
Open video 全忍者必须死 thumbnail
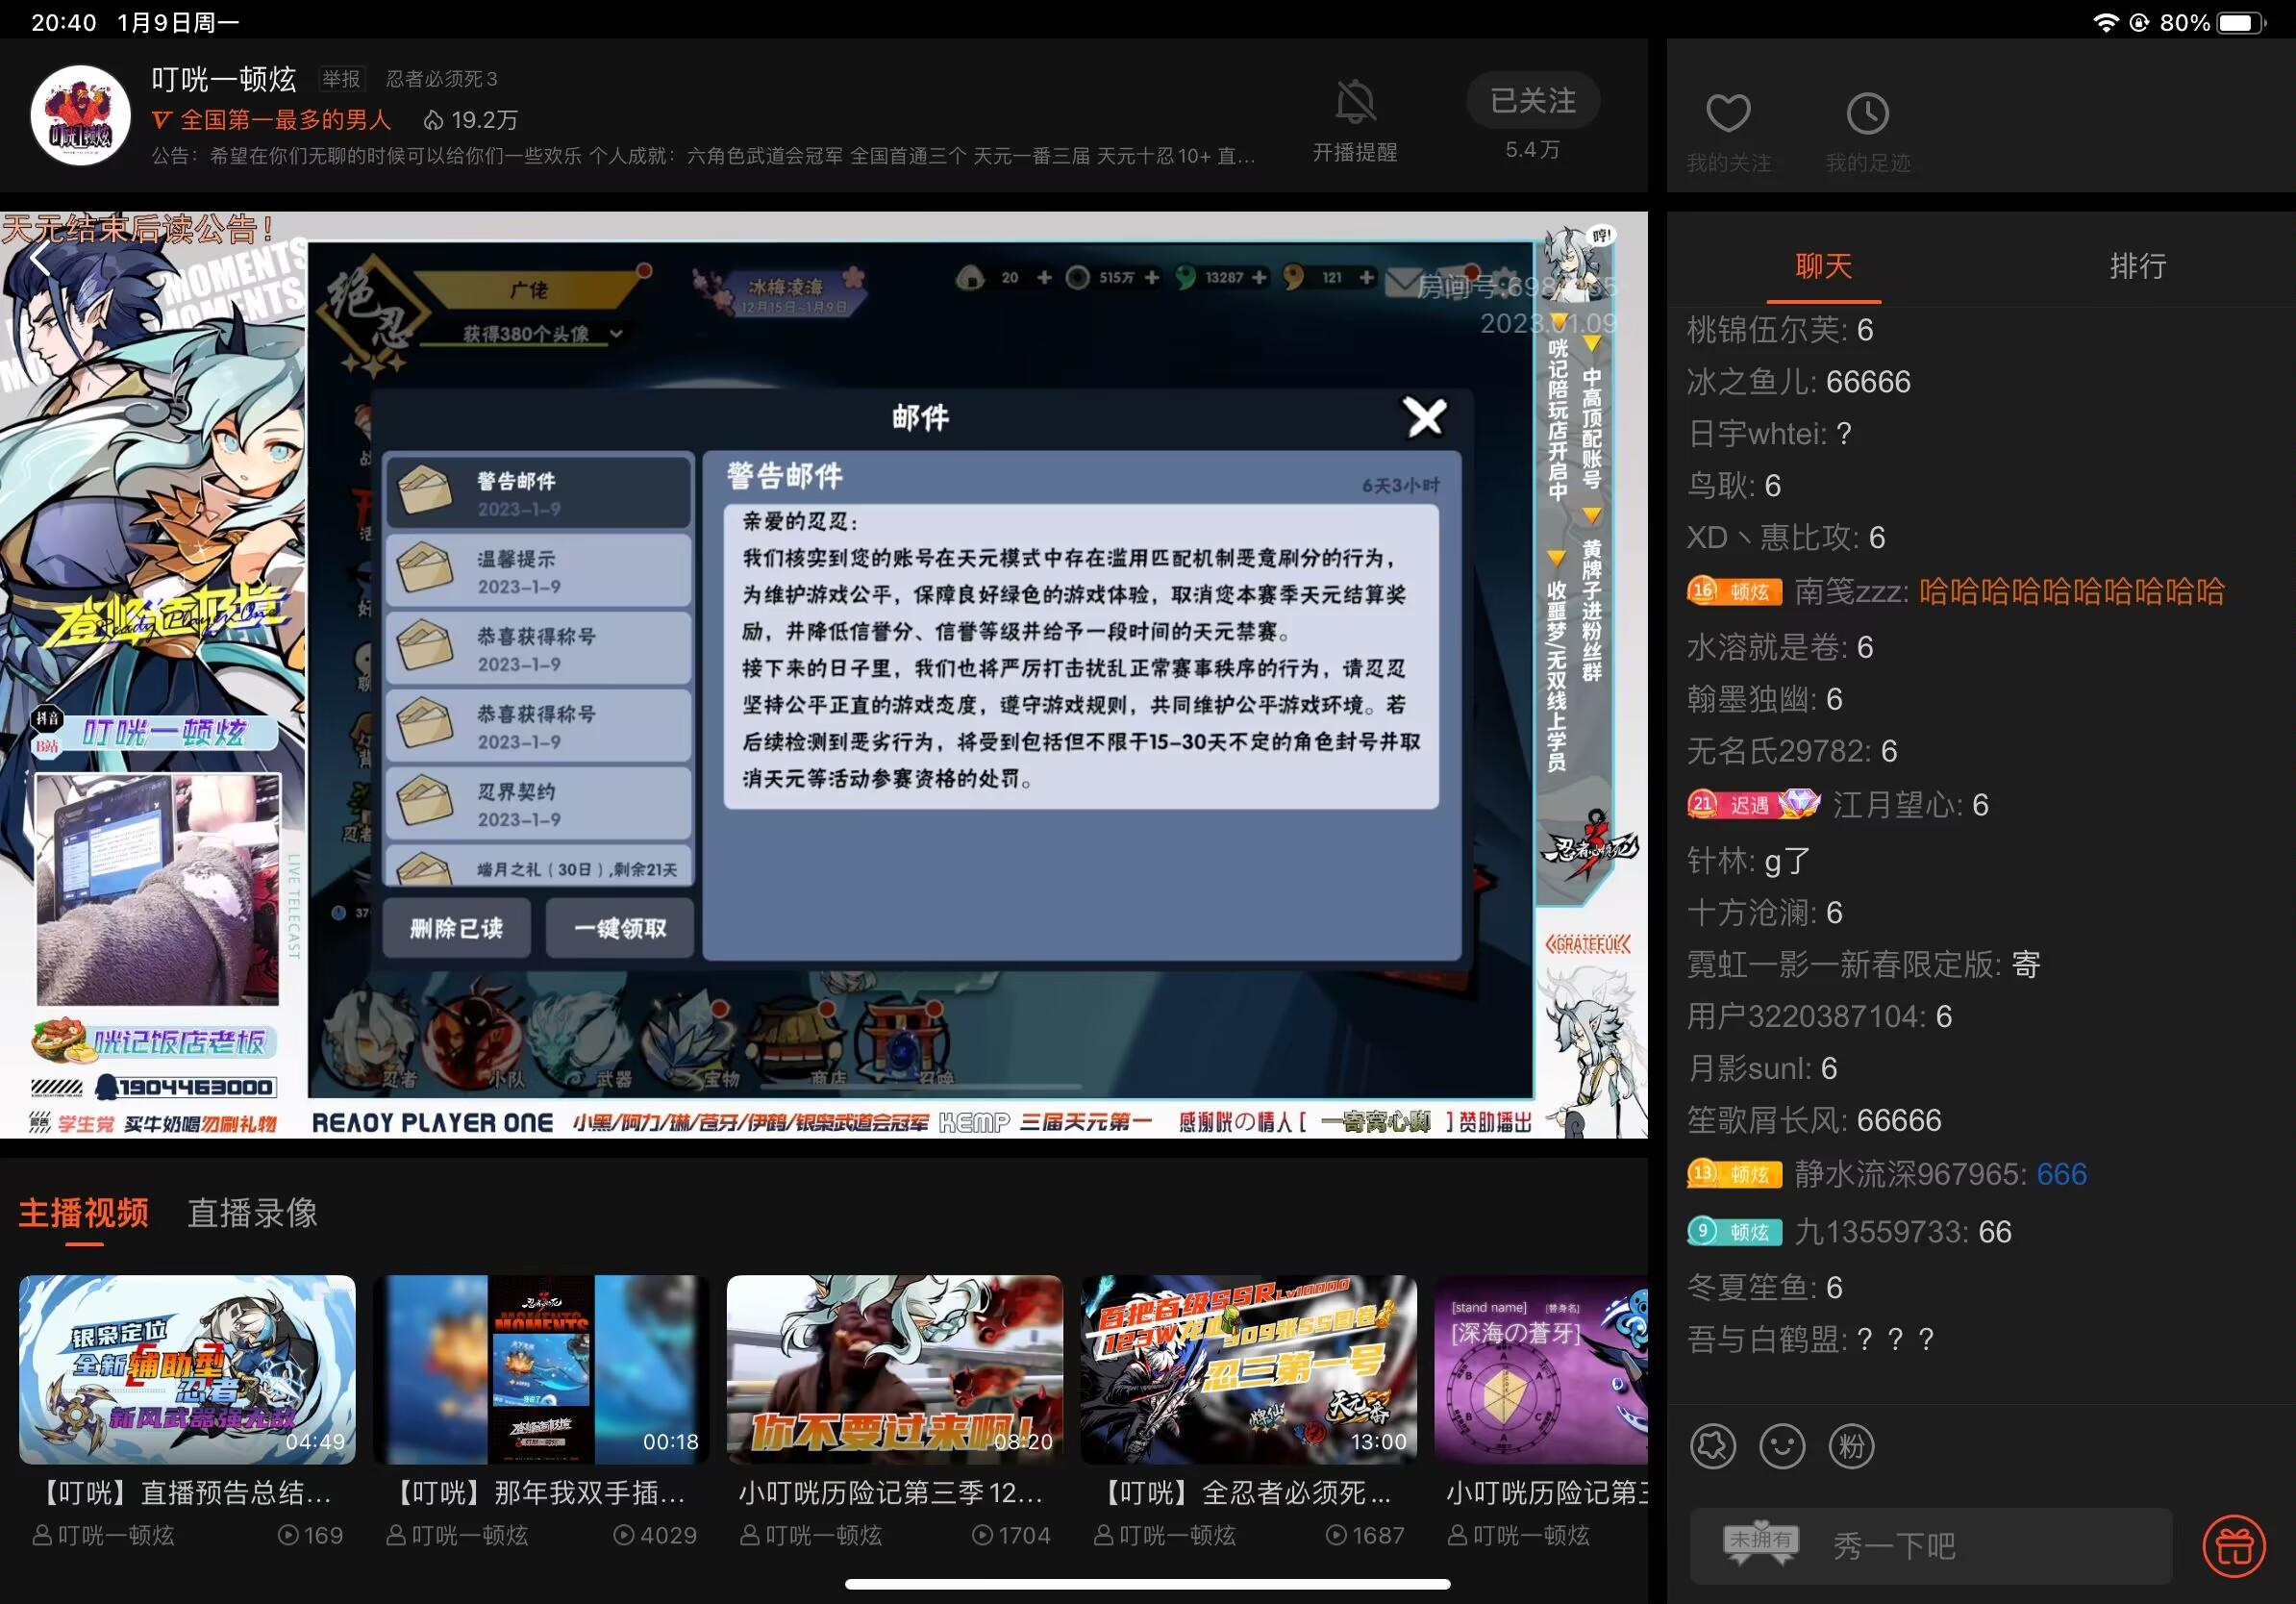pos(1249,1369)
